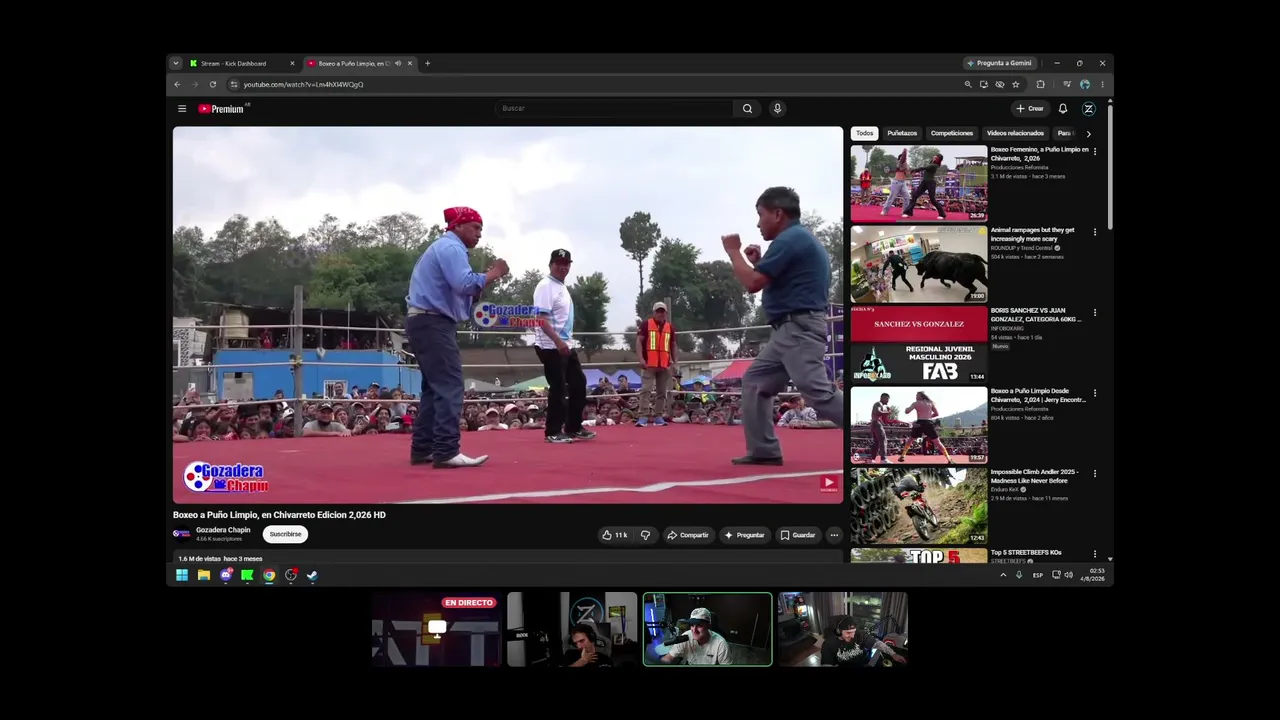Image resolution: width=1280 pixels, height=720 pixels.
Task: Open options for Impossible Climb Andler video
Action: [1095, 473]
